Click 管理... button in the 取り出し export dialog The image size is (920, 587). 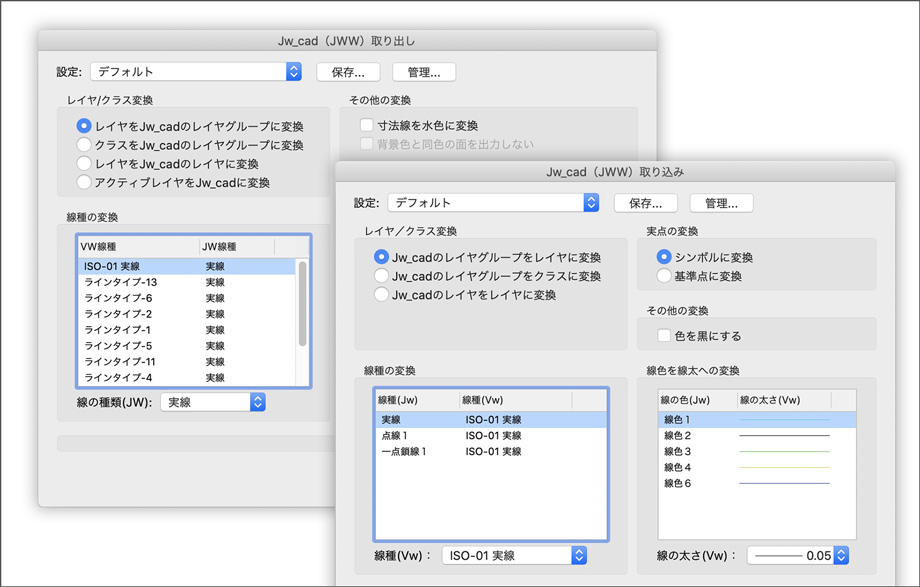(x=424, y=72)
